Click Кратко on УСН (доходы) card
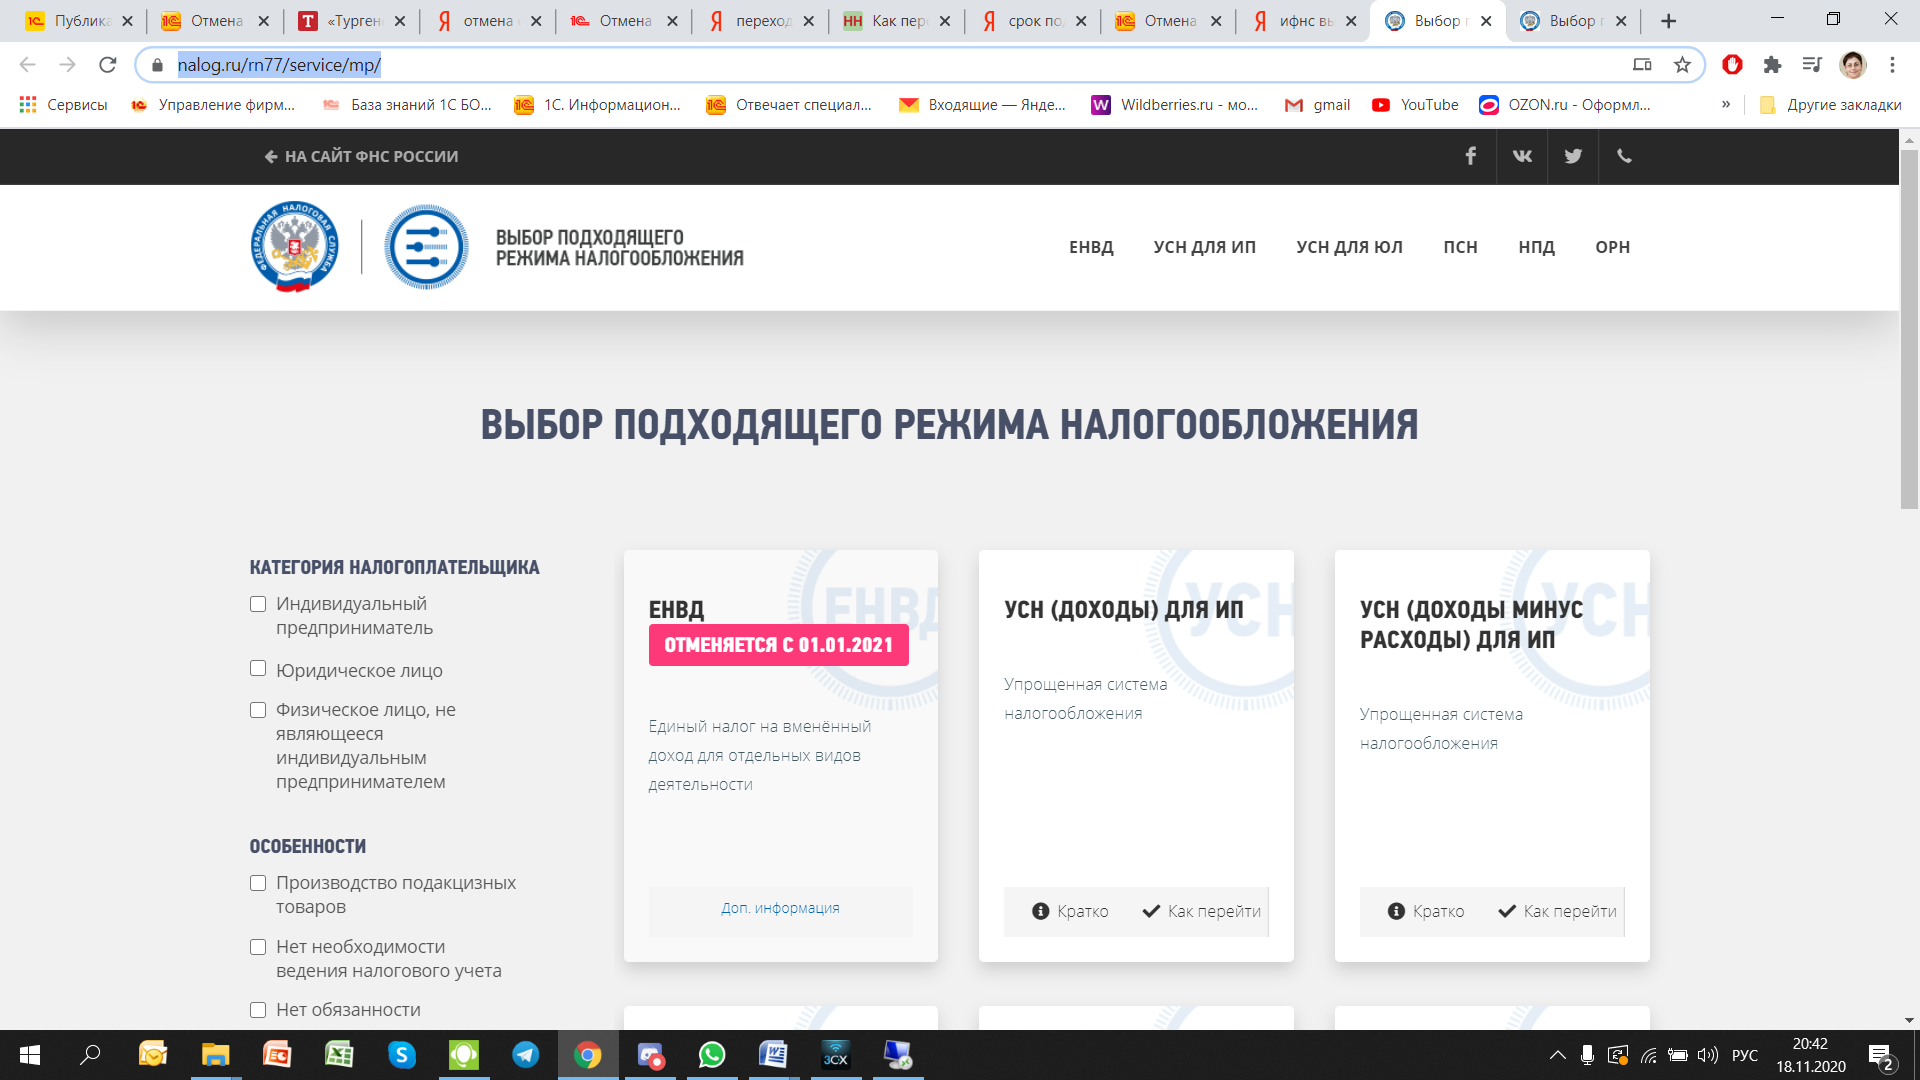The height and width of the screenshot is (1080, 1920). point(1070,911)
